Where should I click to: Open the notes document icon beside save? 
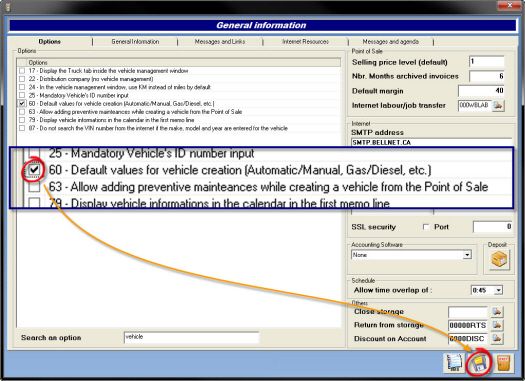coord(455,364)
